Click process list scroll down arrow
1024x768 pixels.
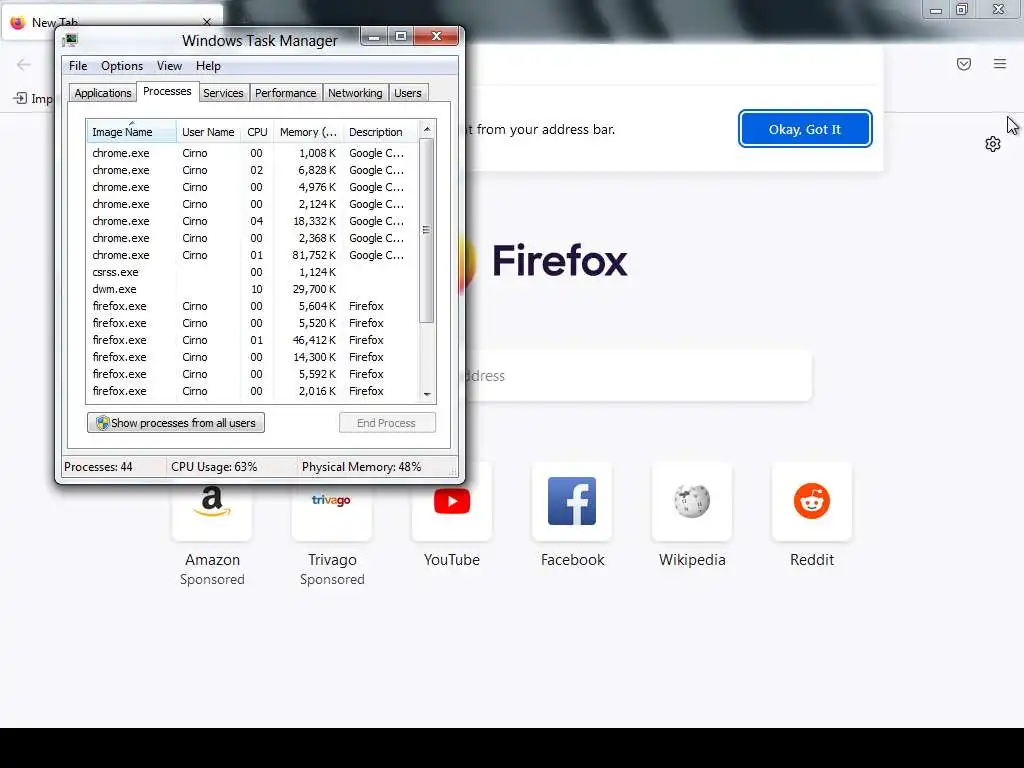[x=427, y=394]
